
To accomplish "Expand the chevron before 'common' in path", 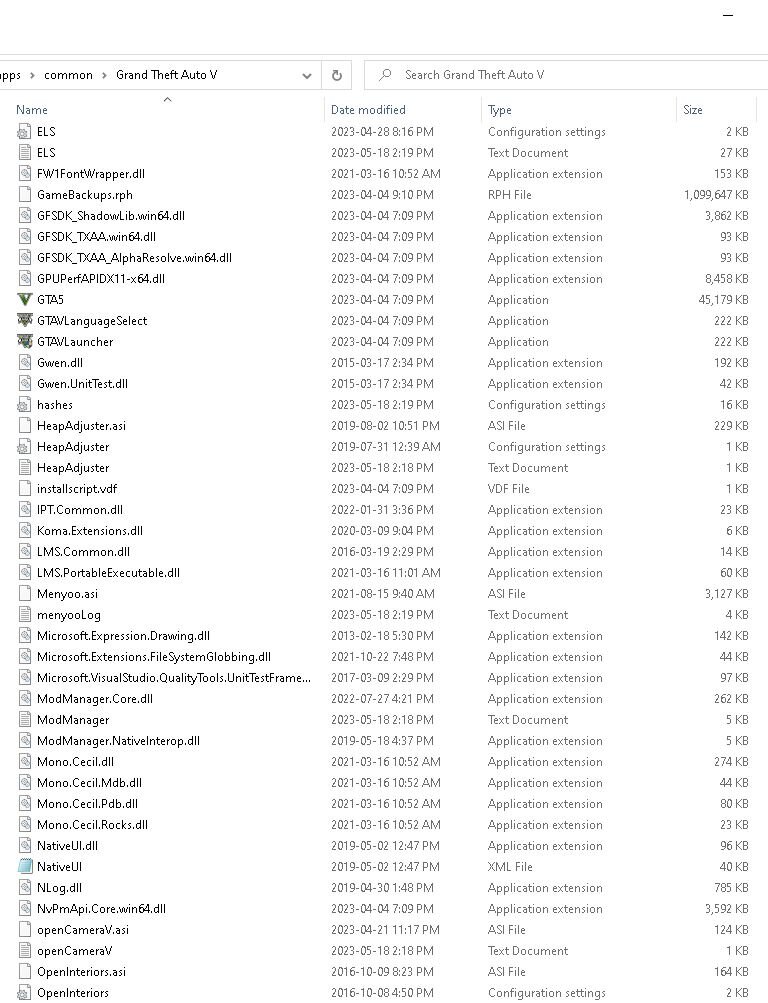I will tap(32, 75).
